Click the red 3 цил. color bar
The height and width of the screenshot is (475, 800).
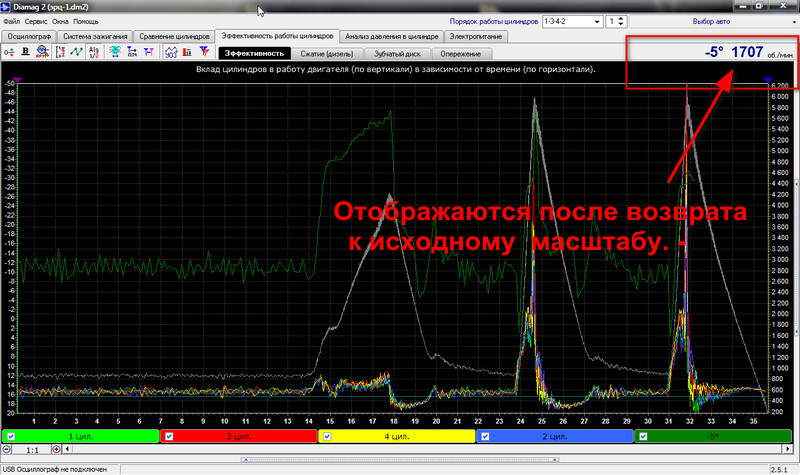(239, 436)
